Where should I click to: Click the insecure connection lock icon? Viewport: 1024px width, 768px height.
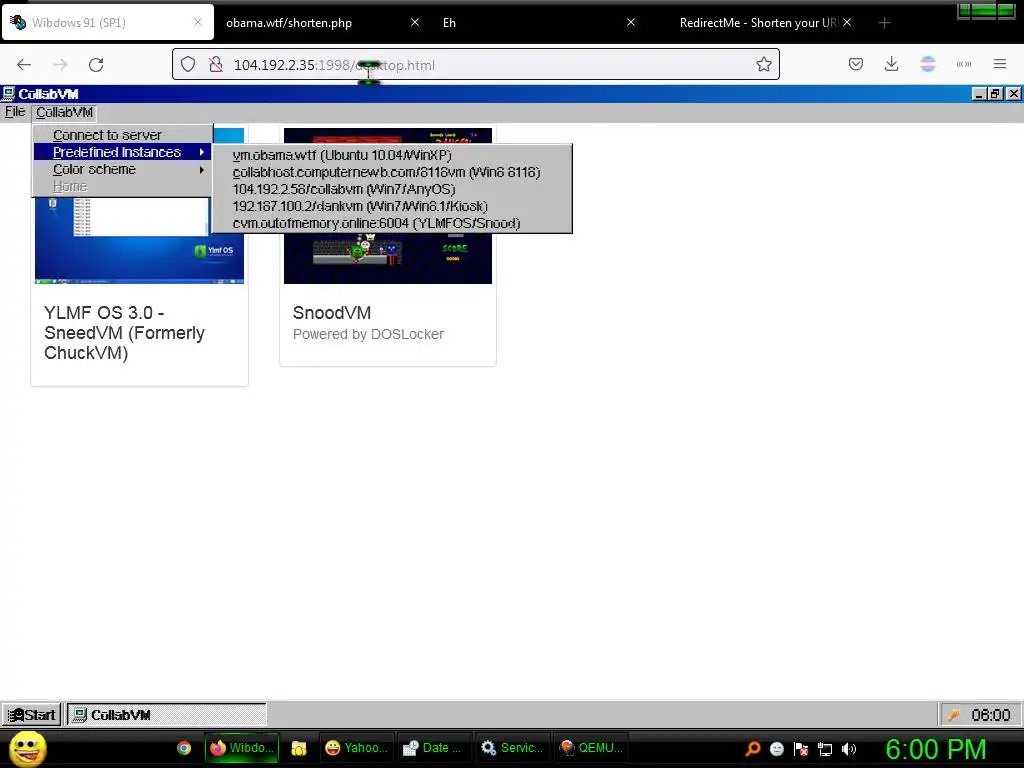tap(216, 65)
